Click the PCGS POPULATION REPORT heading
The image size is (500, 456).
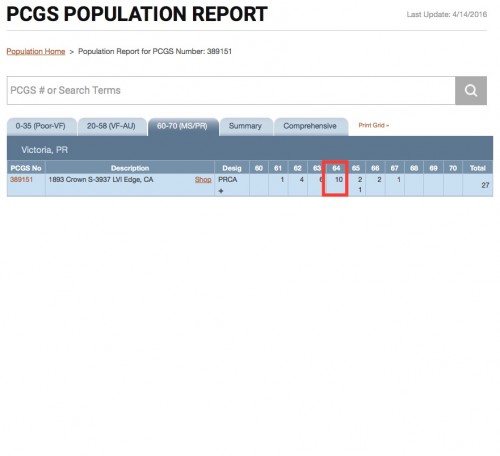(137, 14)
